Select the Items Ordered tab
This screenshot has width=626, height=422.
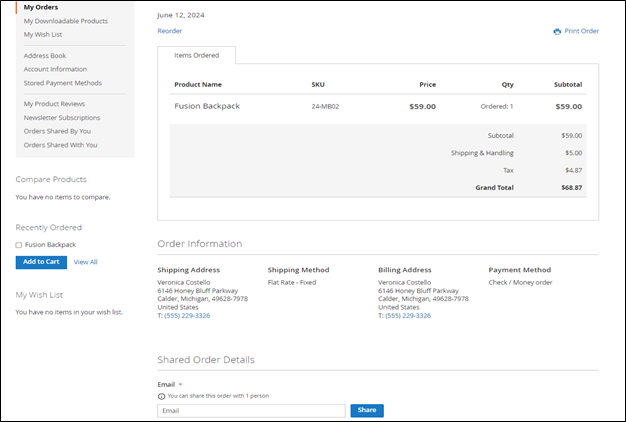(196, 55)
